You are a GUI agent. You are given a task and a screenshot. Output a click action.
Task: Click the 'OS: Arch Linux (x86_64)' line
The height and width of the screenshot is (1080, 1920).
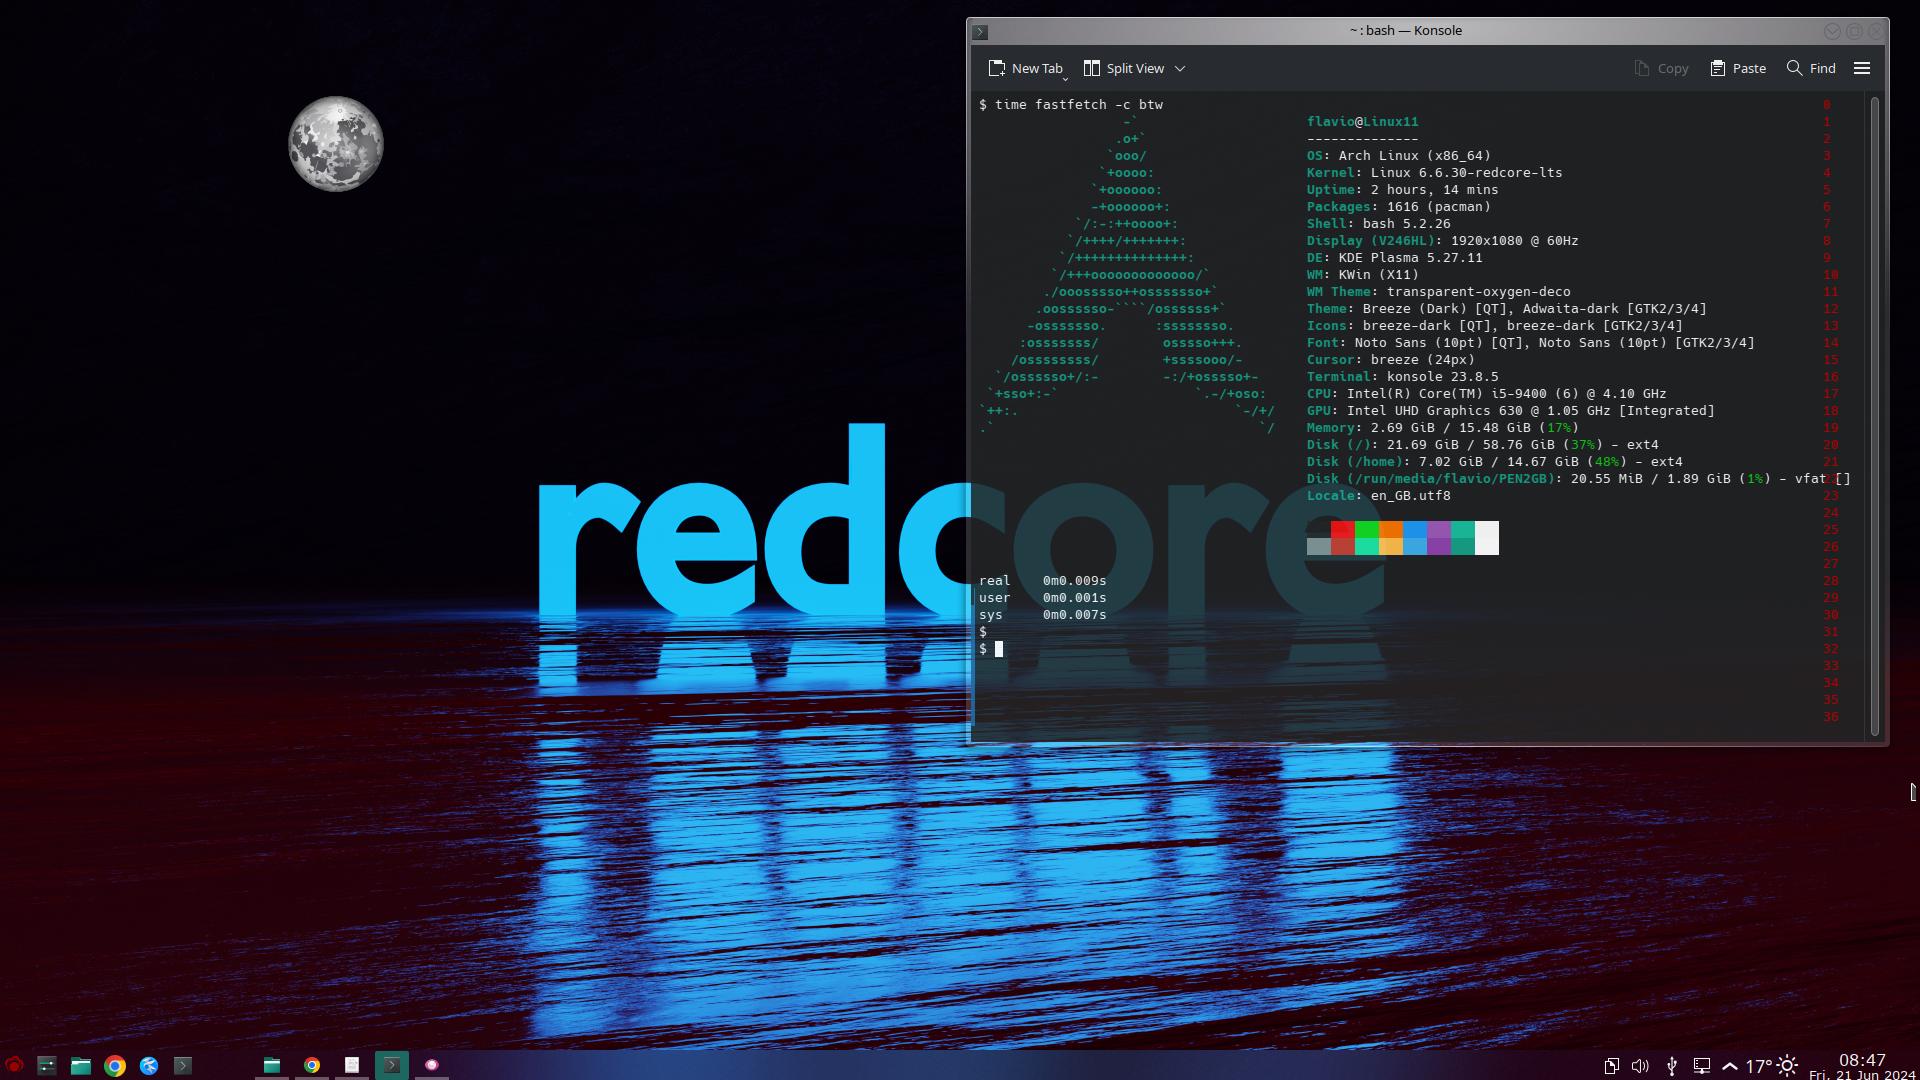pyautogui.click(x=1399, y=156)
